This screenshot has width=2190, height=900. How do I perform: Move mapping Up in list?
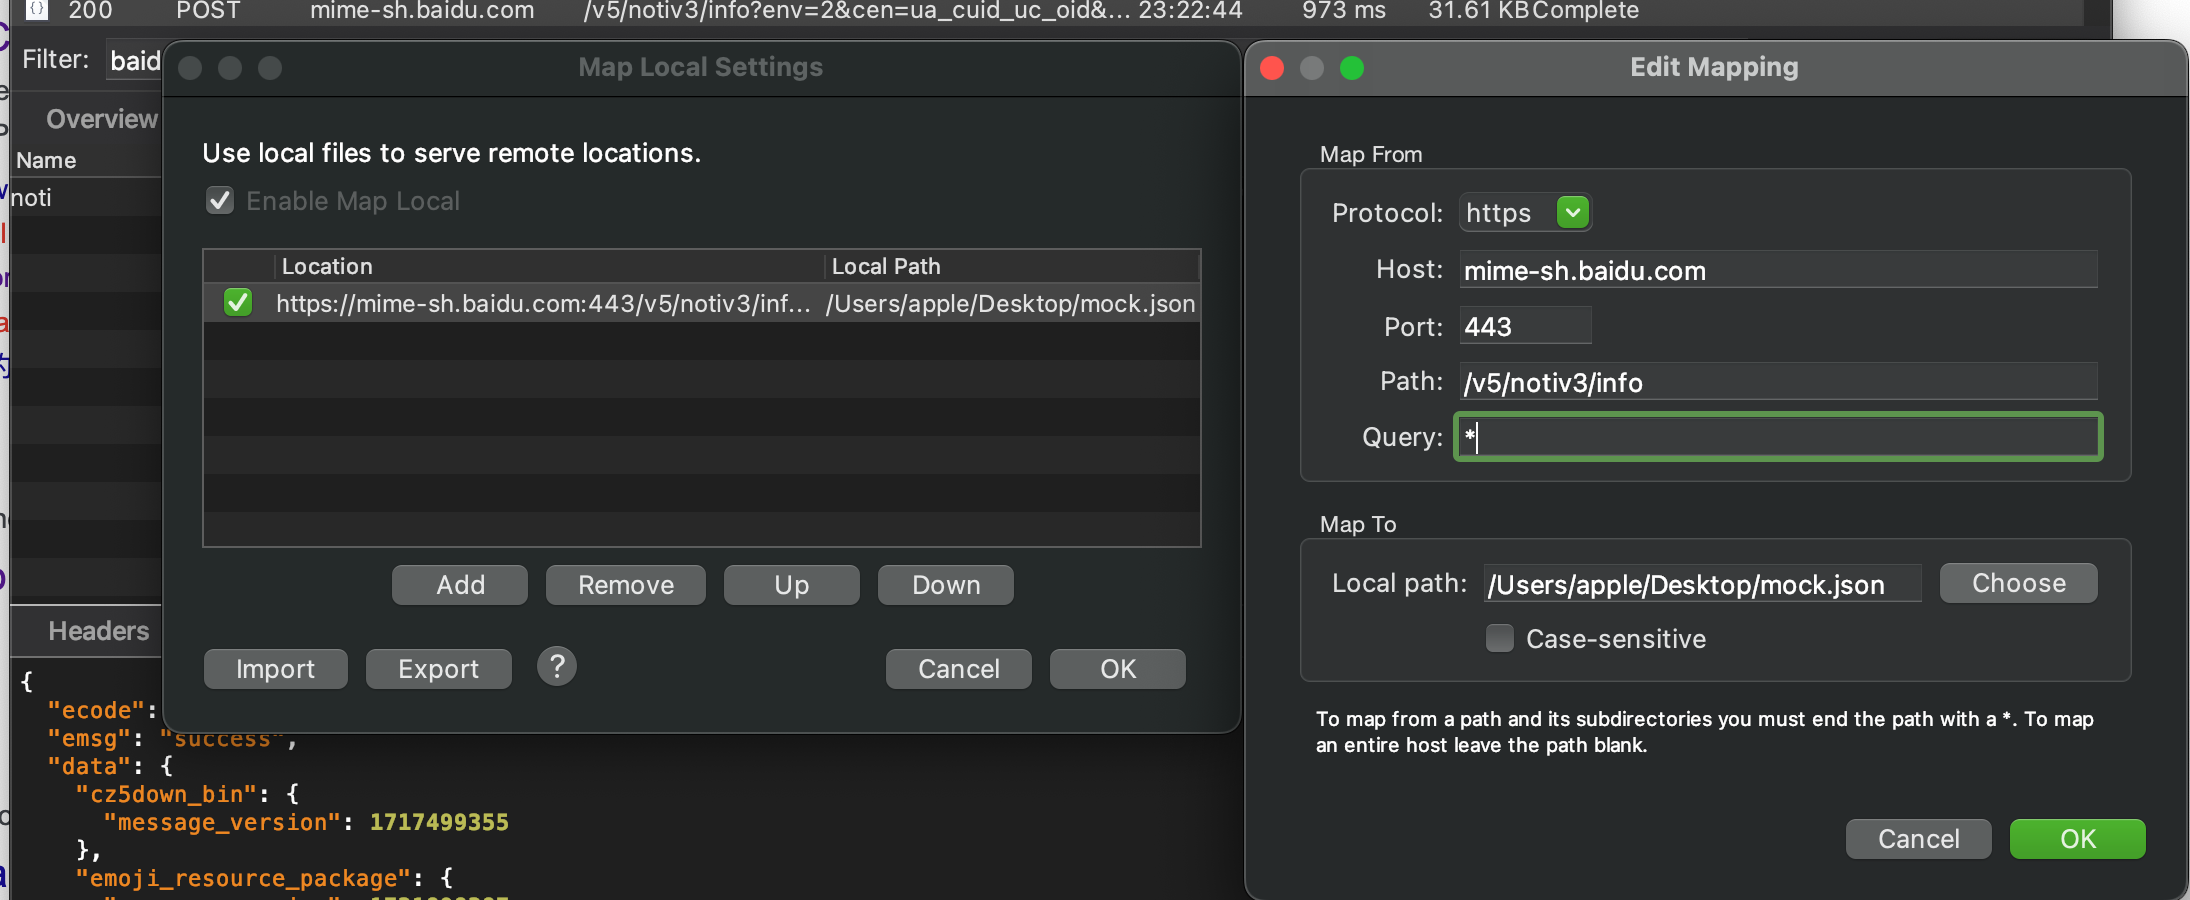click(791, 585)
